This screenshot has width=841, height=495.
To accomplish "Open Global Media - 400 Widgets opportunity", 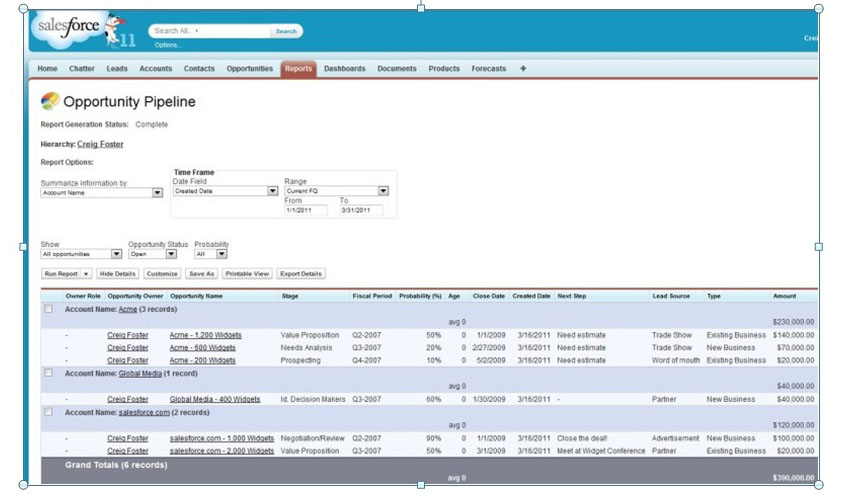I will pos(215,399).
